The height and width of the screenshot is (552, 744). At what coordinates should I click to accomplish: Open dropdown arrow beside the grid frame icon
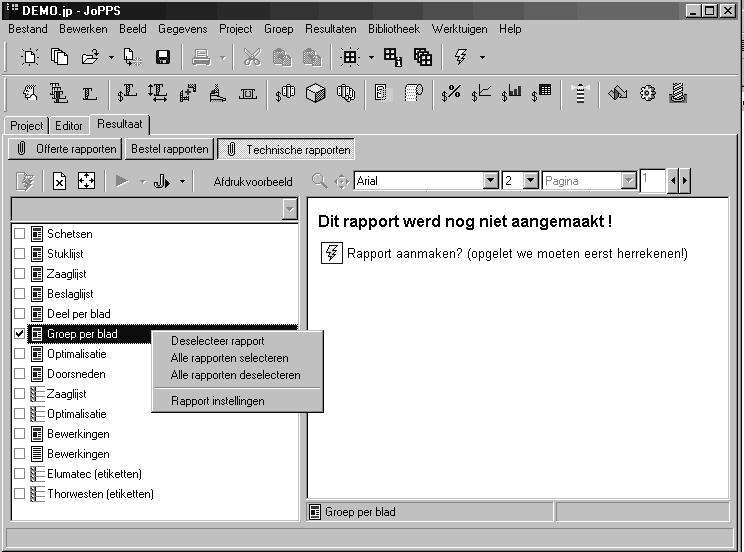pos(371,57)
